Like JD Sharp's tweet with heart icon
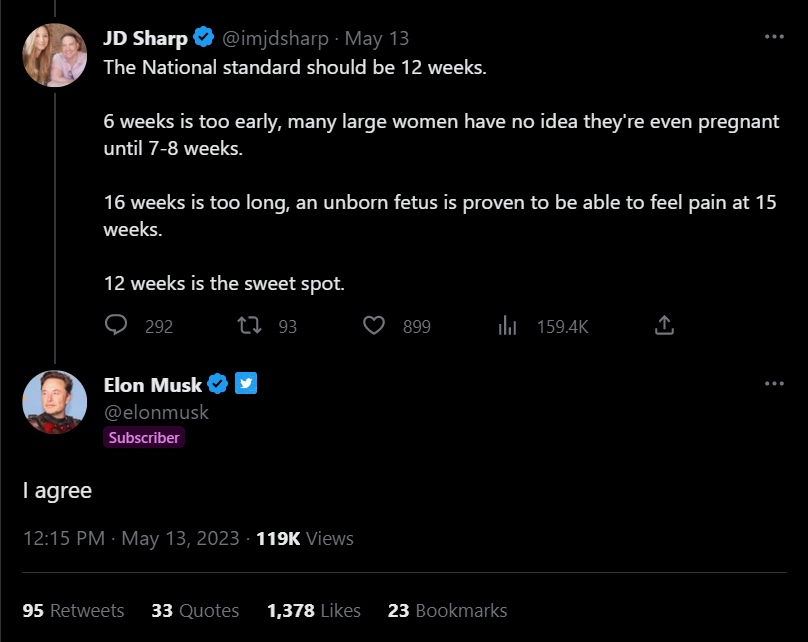Screen dimensions: 808x642 pos(374,326)
